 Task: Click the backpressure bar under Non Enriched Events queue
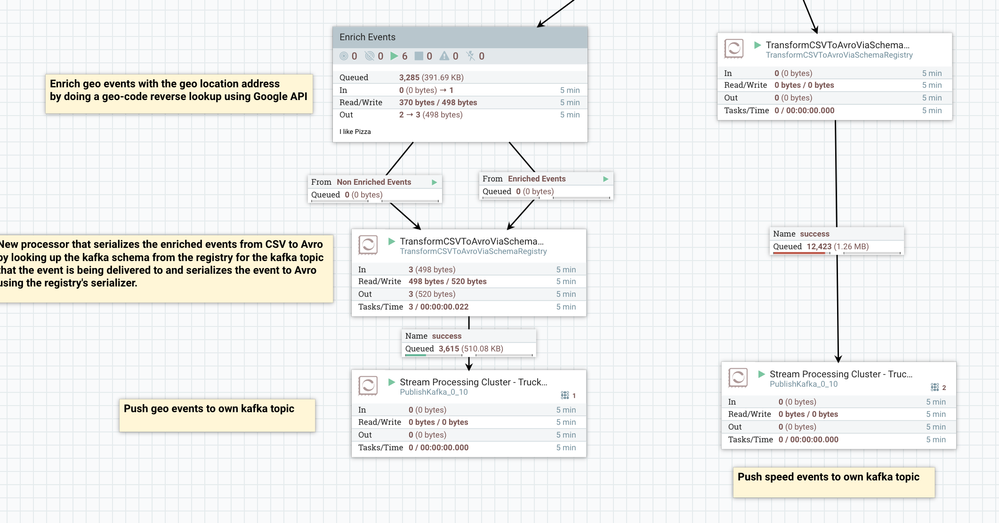coord(375,201)
